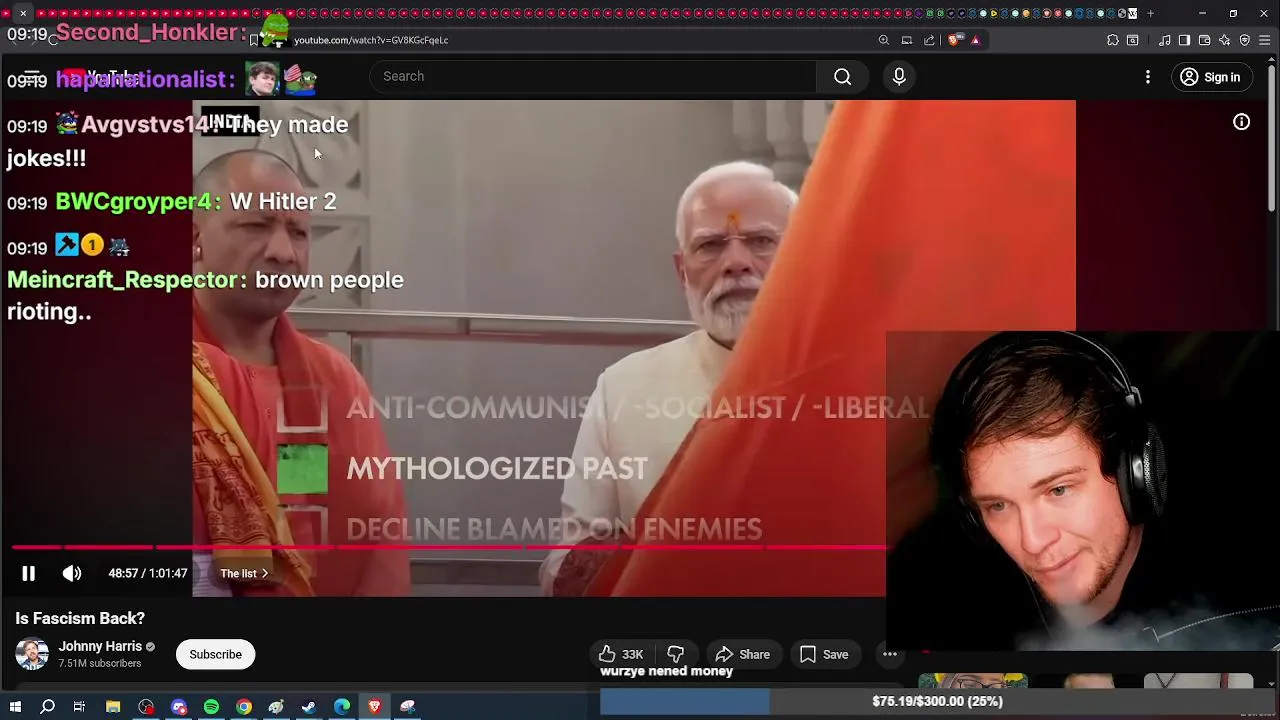Open Brave VPN shield icon
Viewport: 1280px width, 720px height.
1245,40
